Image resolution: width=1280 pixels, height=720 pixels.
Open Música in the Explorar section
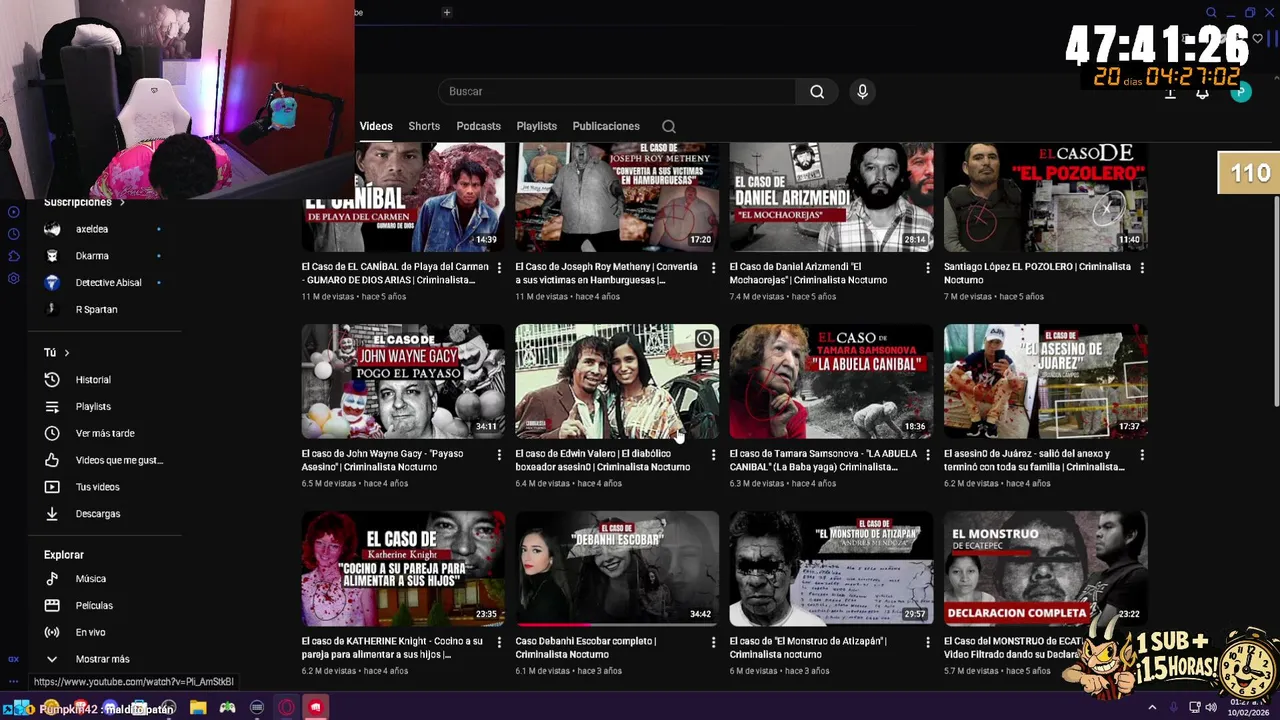105,579
